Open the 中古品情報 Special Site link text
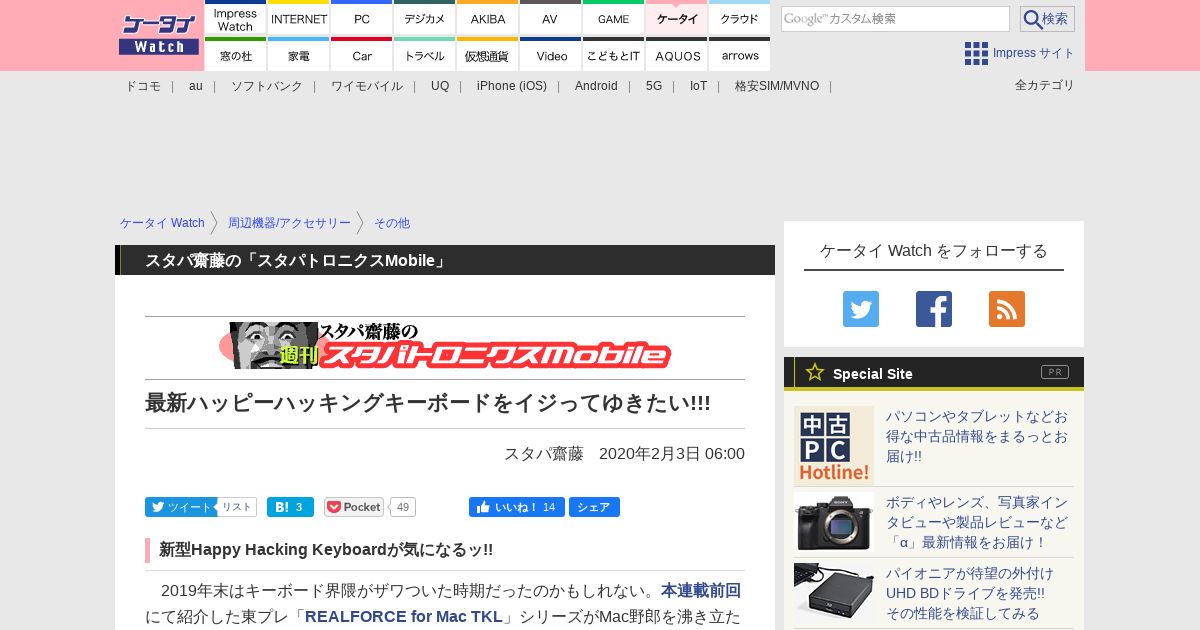The image size is (1200, 630). point(977,436)
